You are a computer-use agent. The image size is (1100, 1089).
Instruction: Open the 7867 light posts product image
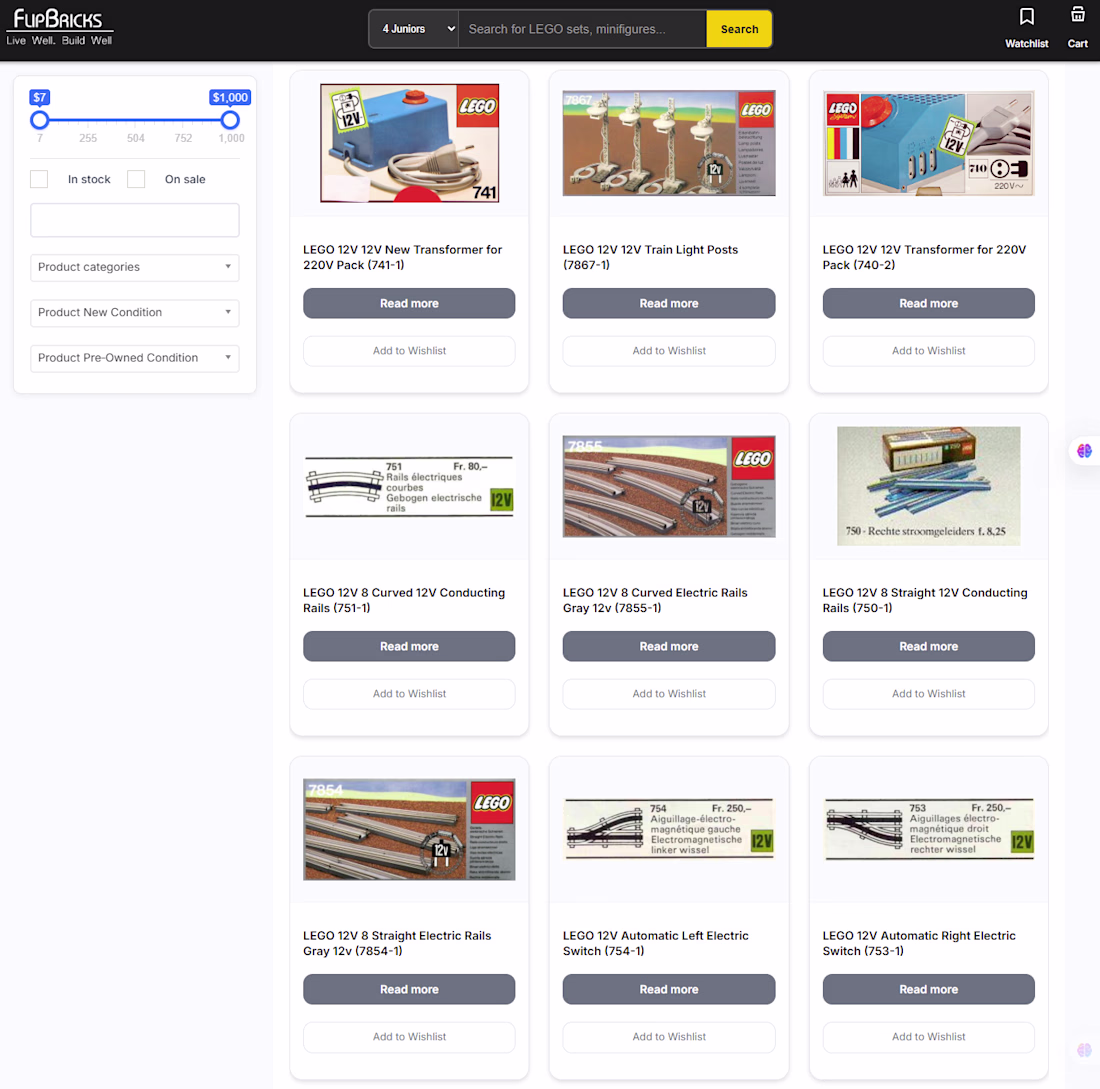coord(669,143)
